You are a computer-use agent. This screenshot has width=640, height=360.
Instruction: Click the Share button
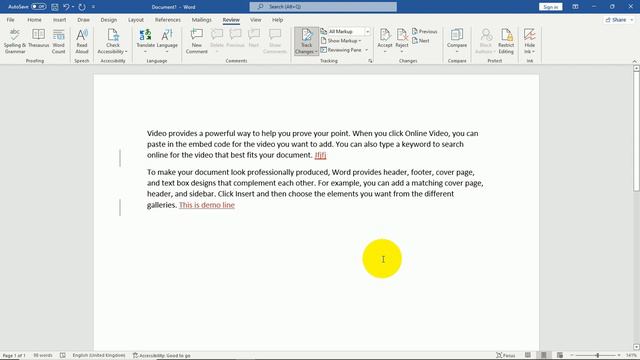(x=619, y=20)
